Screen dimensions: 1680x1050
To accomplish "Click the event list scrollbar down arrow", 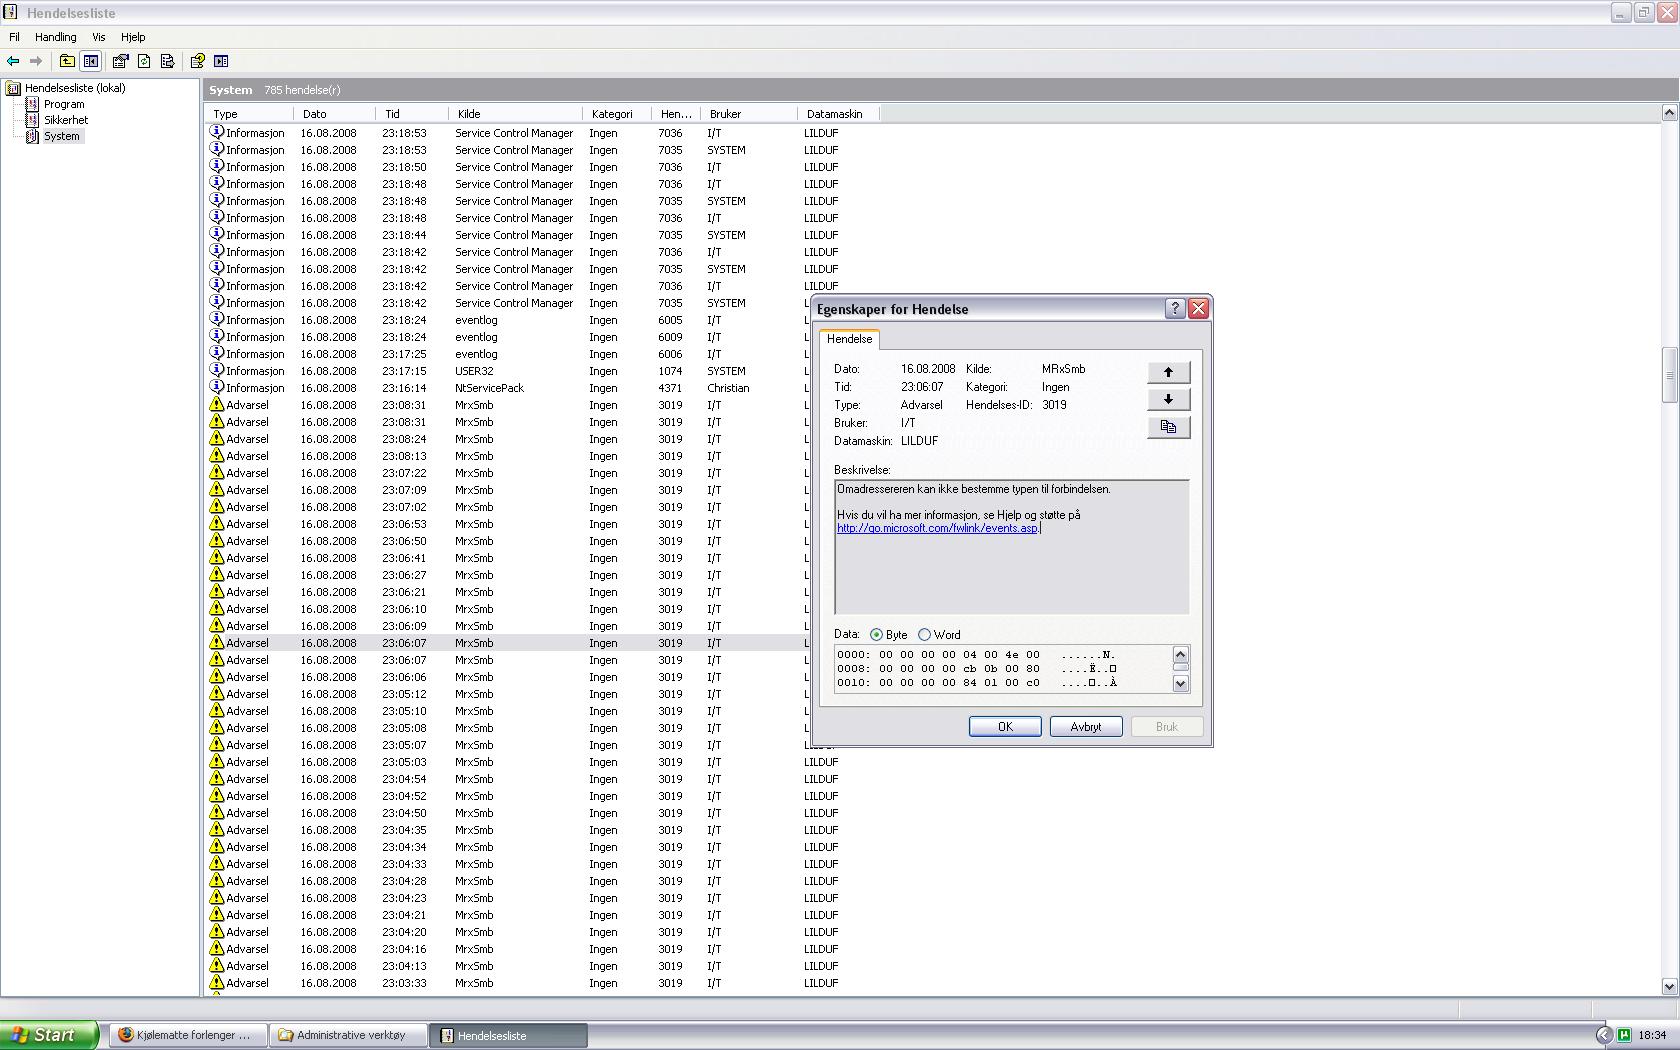I will point(1669,986).
